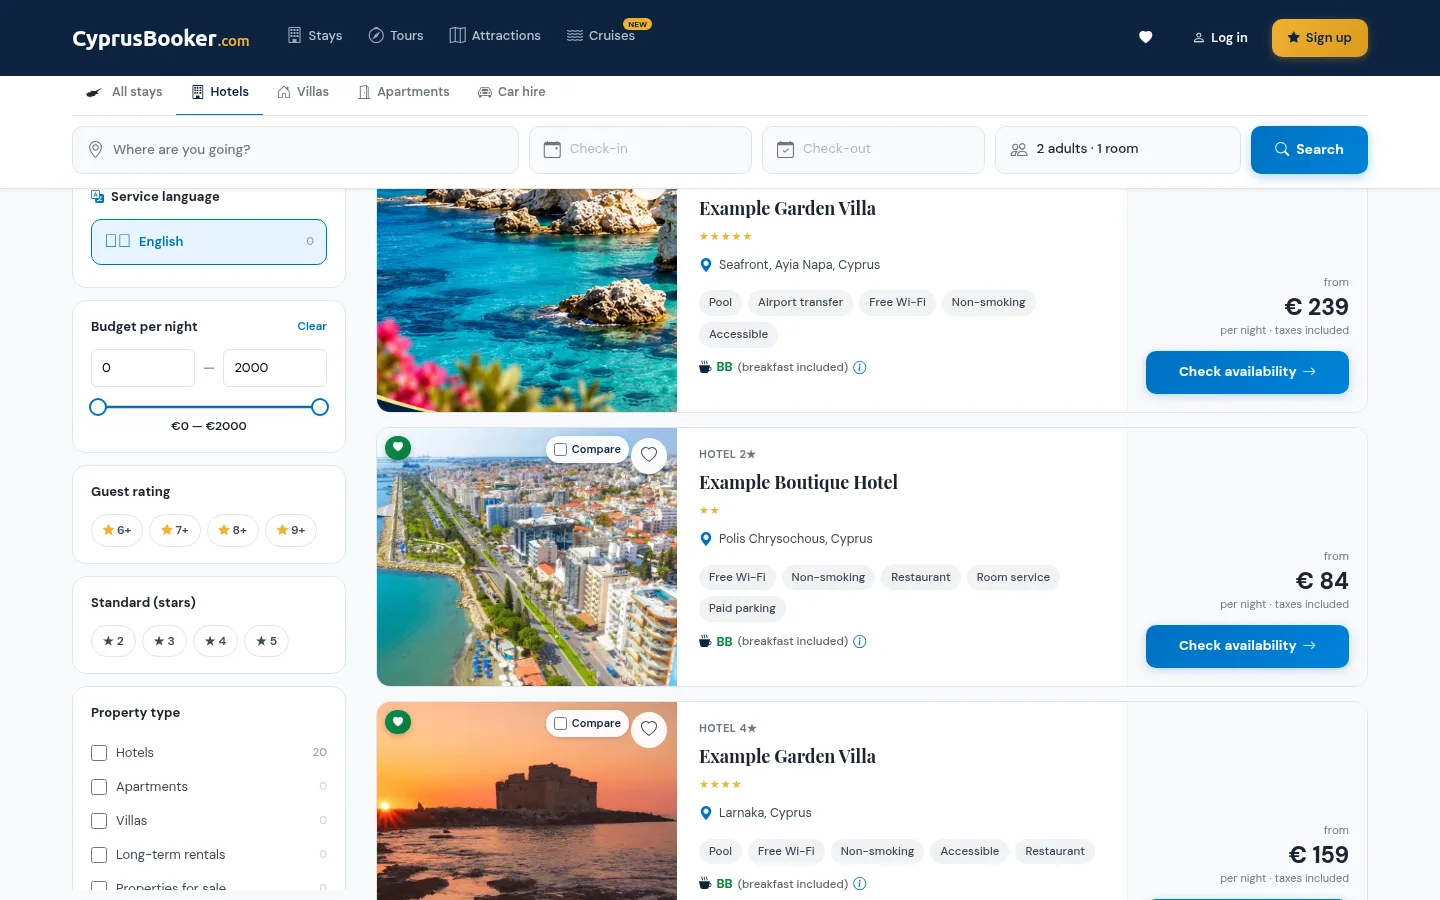Open the Example Boutique Hotel photo
This screenshot has height=900, width=1440.
click(x=527, y=557)
